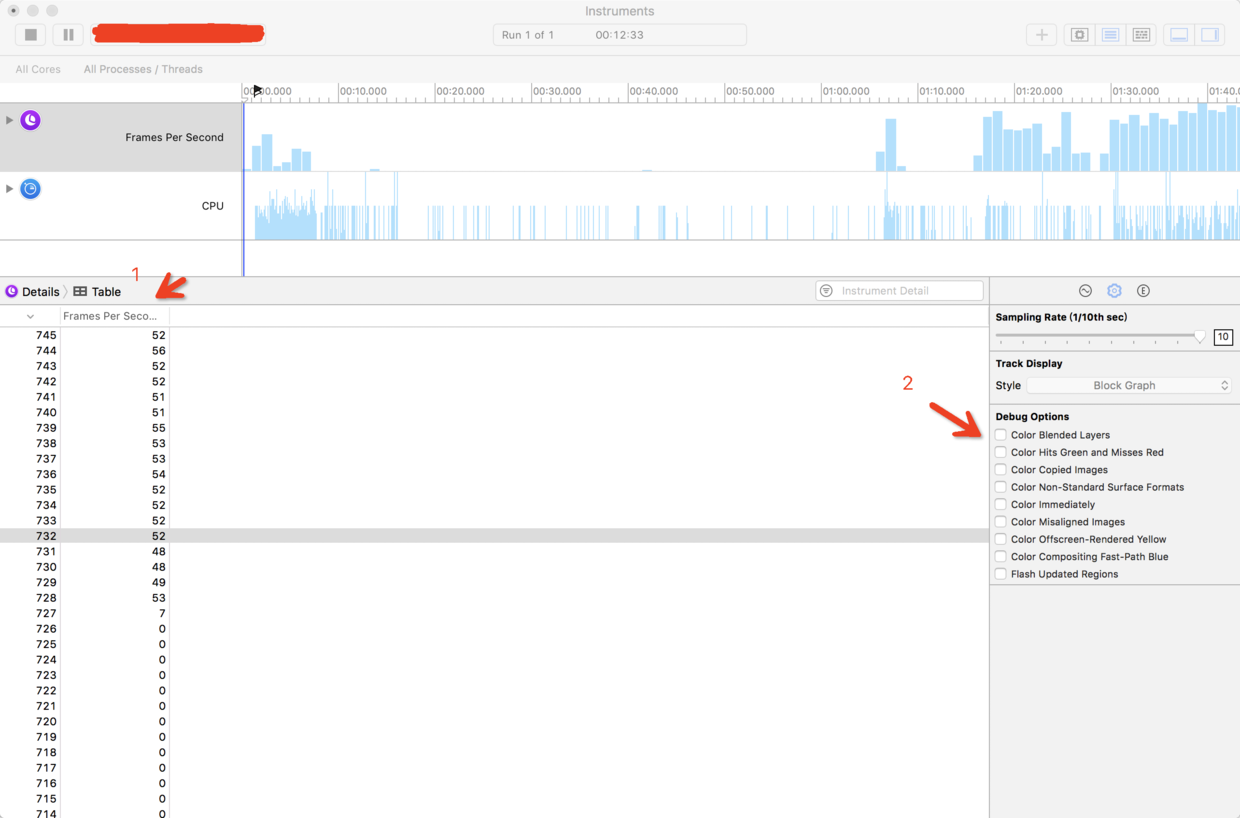1240x818 pixels.
Task: Click the CPU track label
Action: [213, 206]
